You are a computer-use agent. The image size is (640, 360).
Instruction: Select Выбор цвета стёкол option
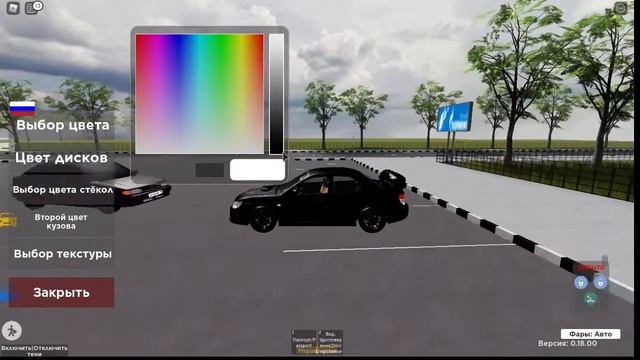(62, 190)
